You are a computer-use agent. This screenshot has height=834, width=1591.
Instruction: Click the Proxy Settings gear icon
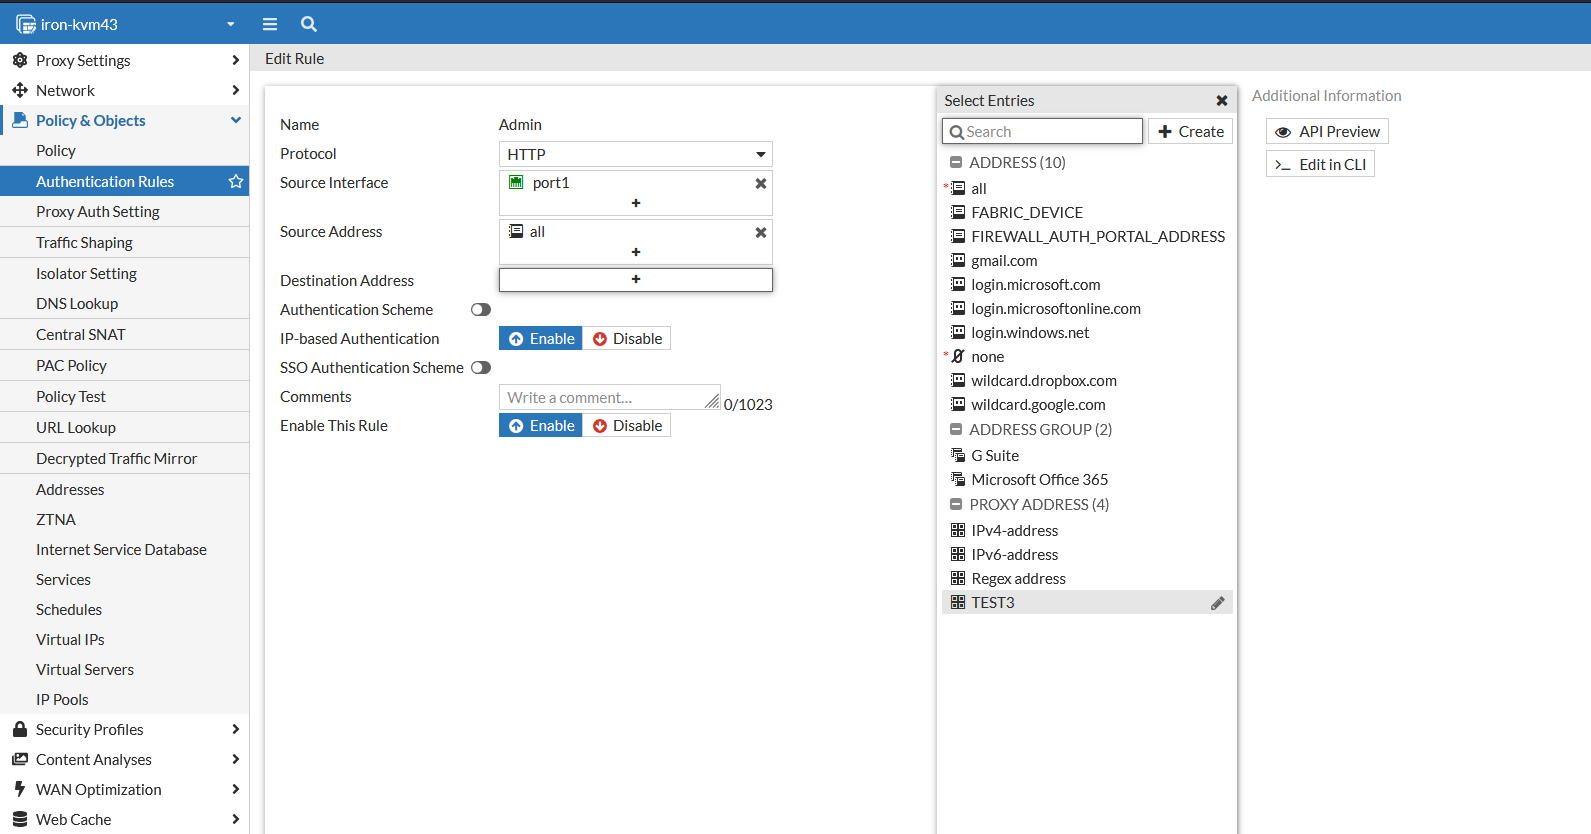tap(20, 60)
